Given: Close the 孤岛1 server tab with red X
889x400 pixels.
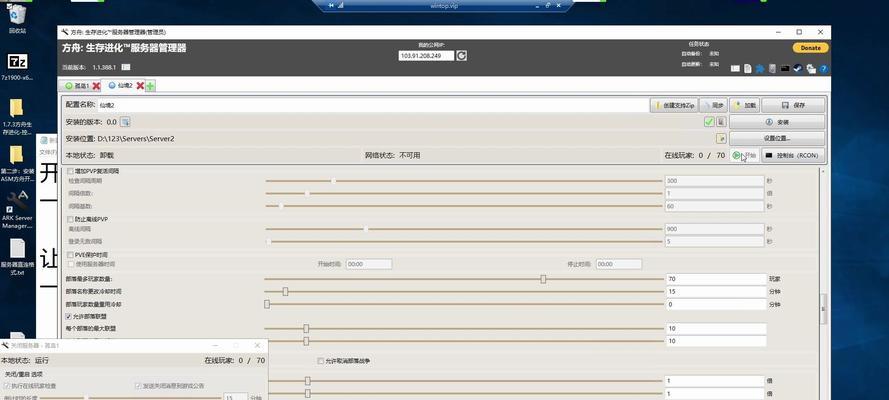Looking at the screenshot, I should [96, 86].
